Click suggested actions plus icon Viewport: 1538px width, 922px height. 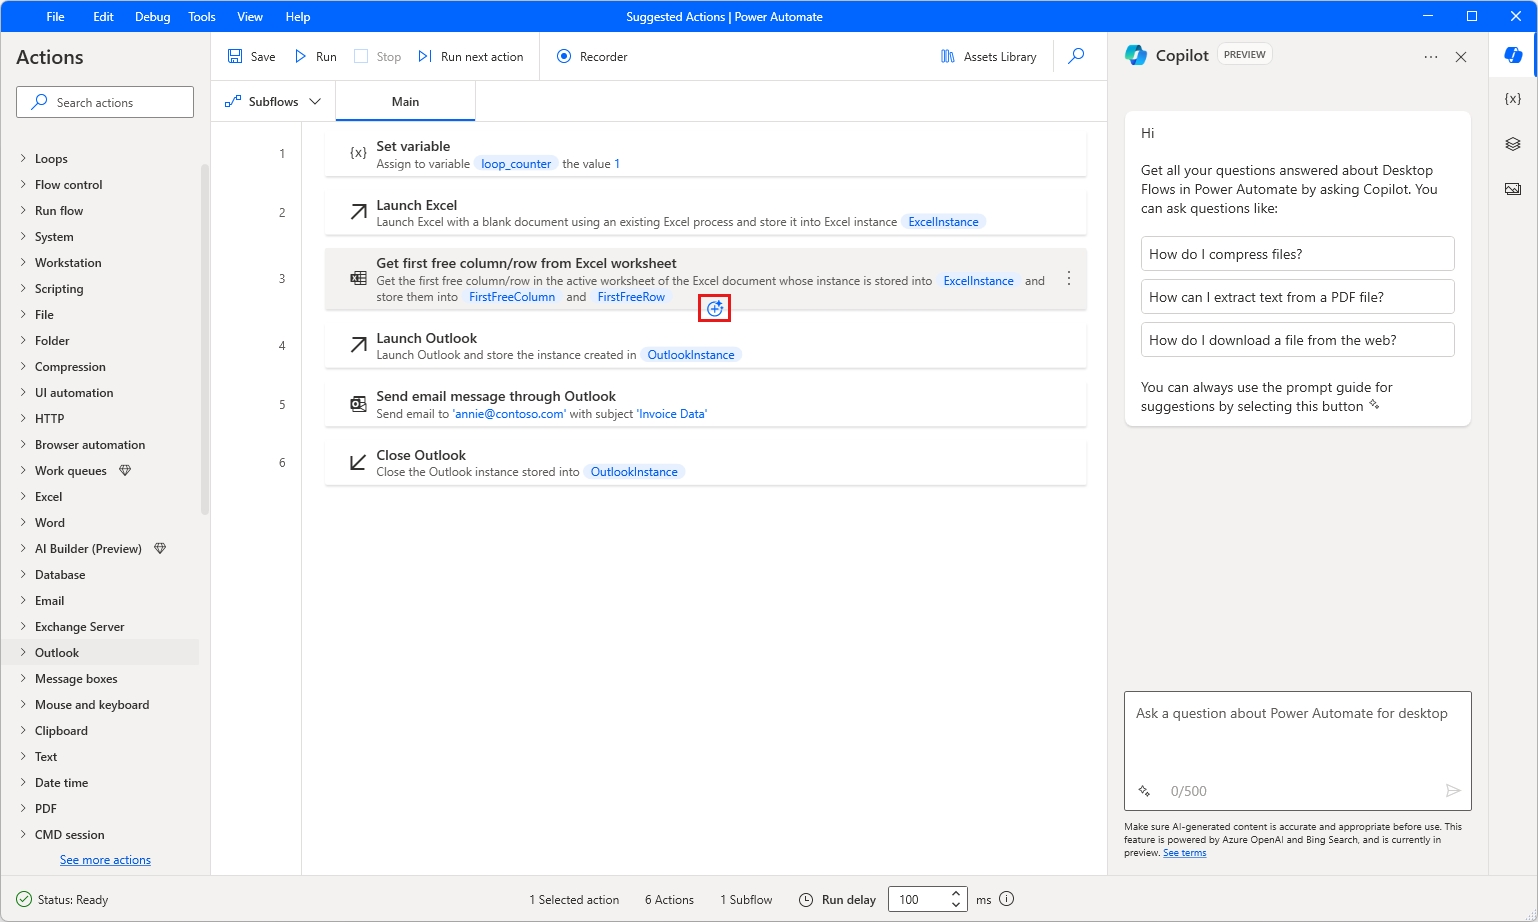[715, 309]
